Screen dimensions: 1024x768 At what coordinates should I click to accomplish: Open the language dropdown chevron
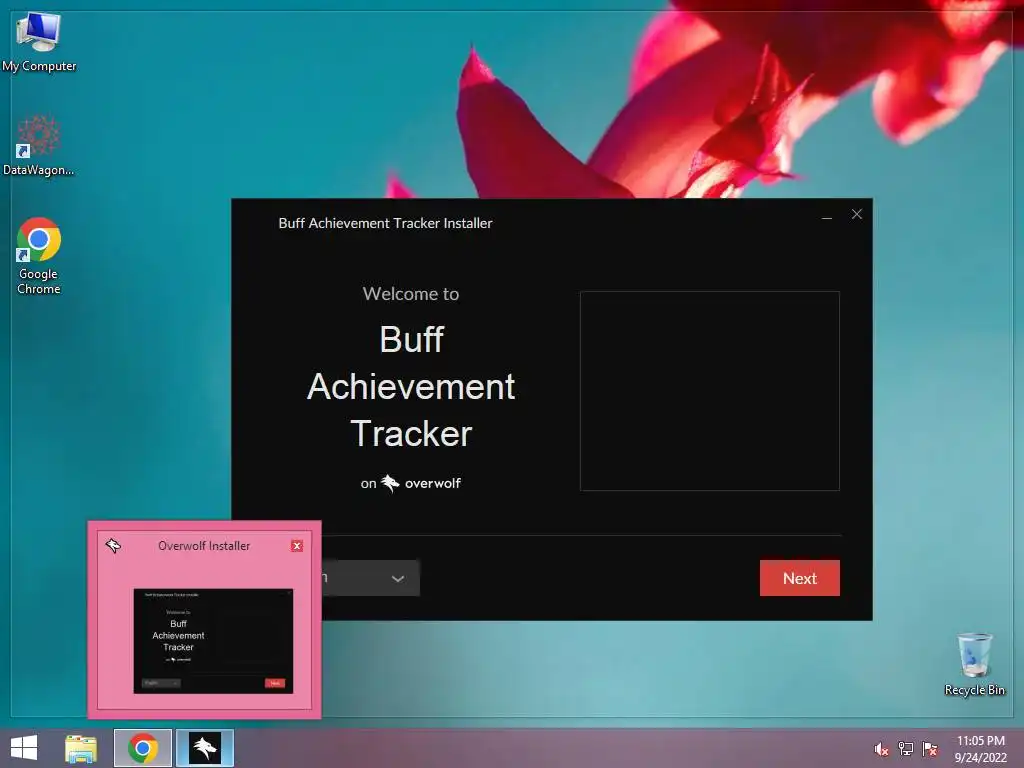(397, 579)
